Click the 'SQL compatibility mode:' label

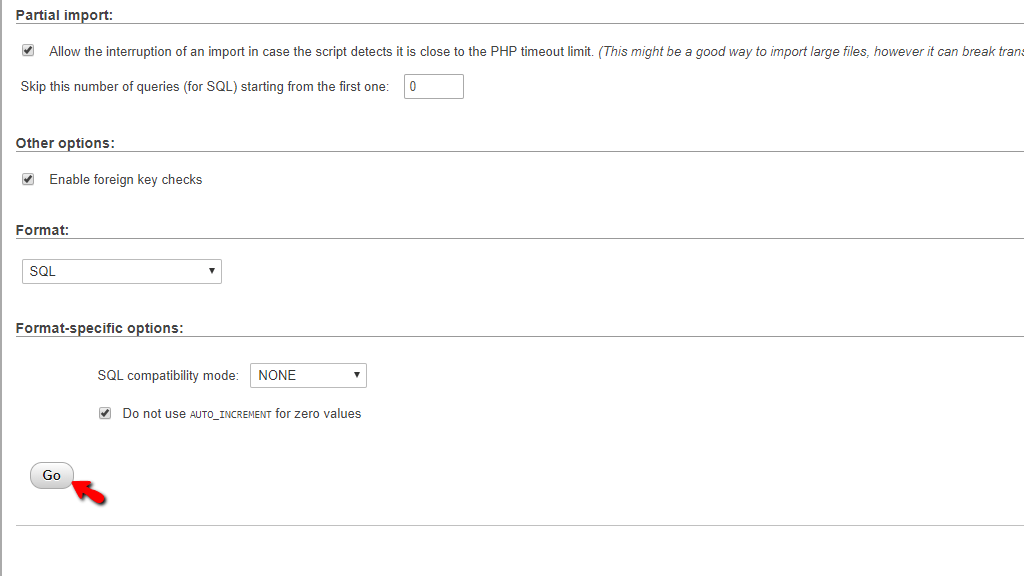168,376
